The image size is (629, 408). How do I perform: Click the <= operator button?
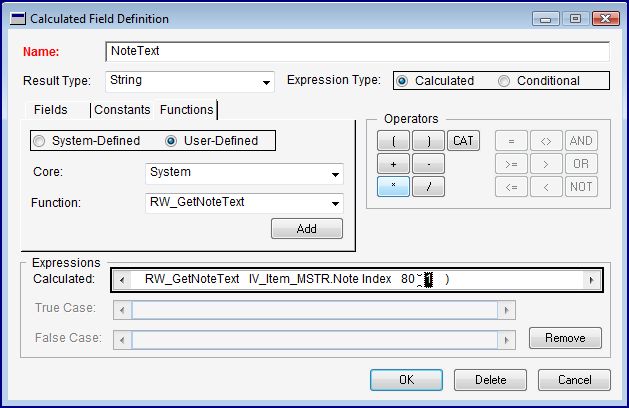click(511, 187)
